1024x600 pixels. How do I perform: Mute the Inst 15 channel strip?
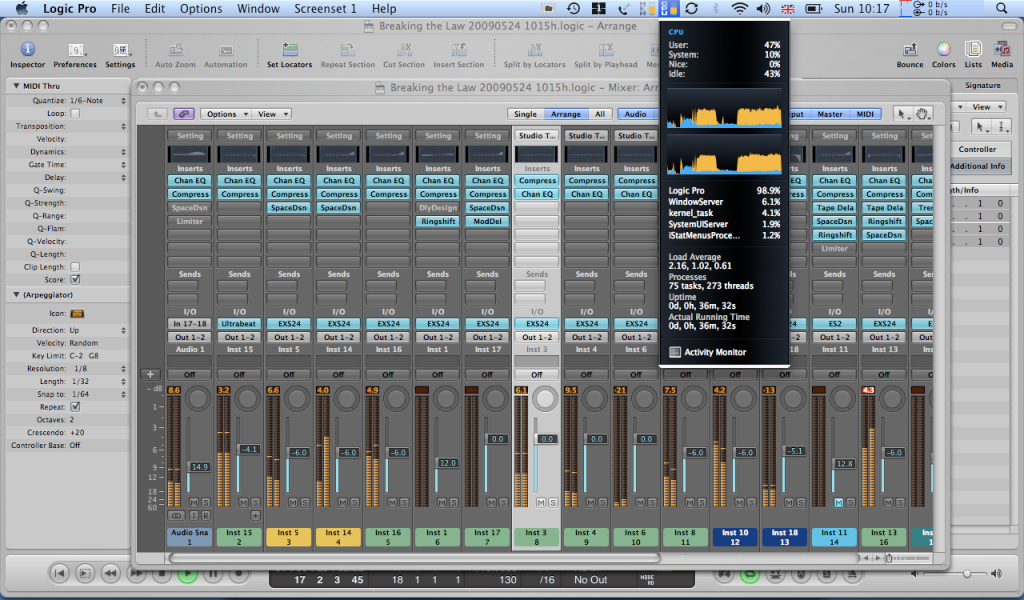245,501
